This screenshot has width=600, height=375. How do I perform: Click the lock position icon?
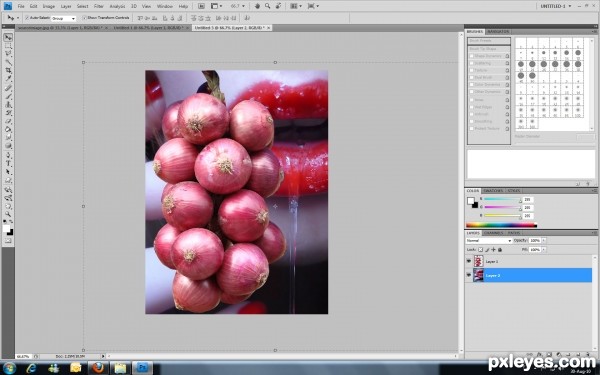(493, 249)
